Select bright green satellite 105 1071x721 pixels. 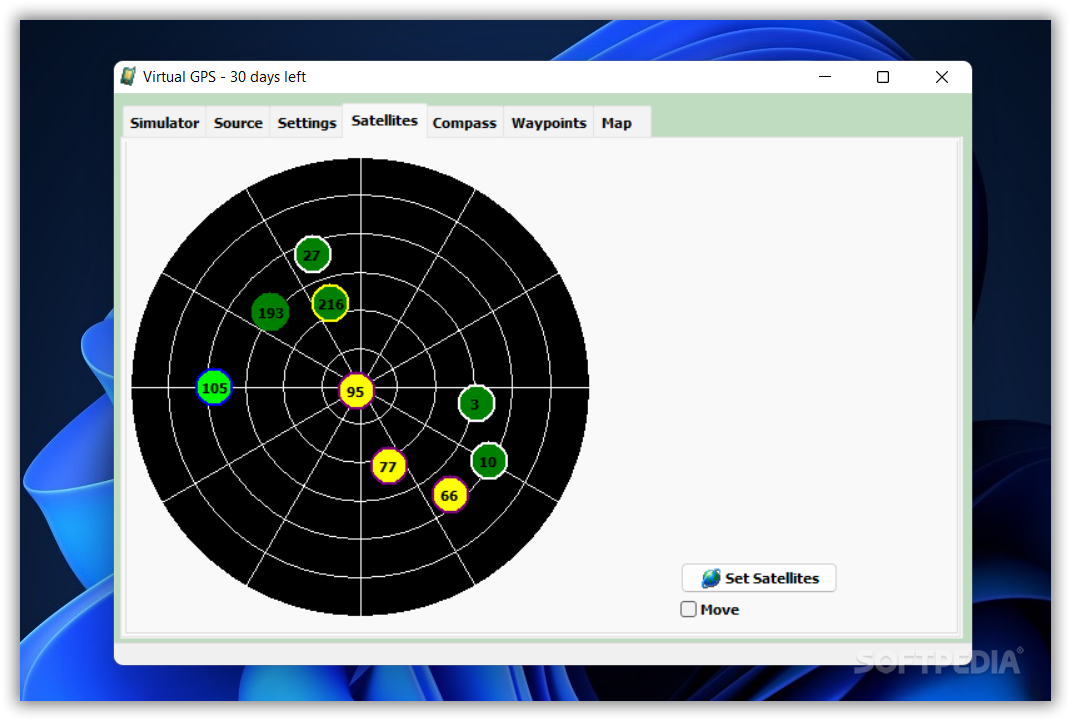(214, 388)
